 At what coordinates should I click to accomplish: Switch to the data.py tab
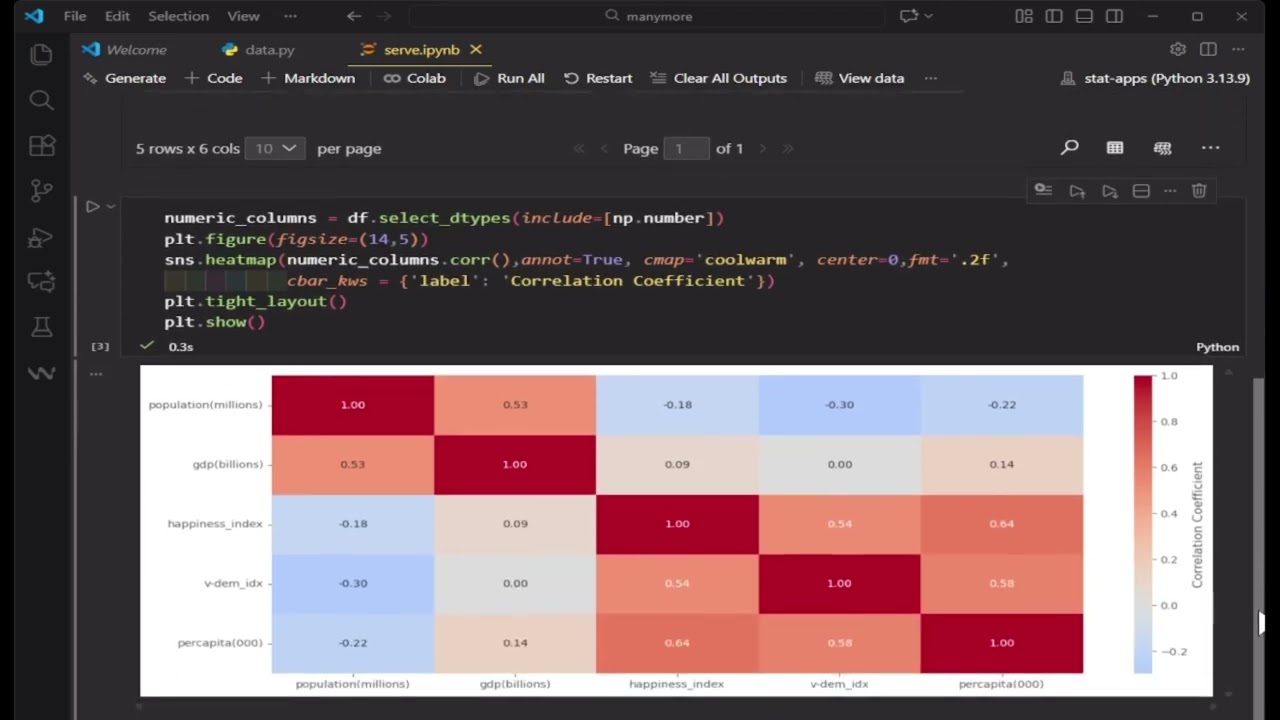coord(258,49)
